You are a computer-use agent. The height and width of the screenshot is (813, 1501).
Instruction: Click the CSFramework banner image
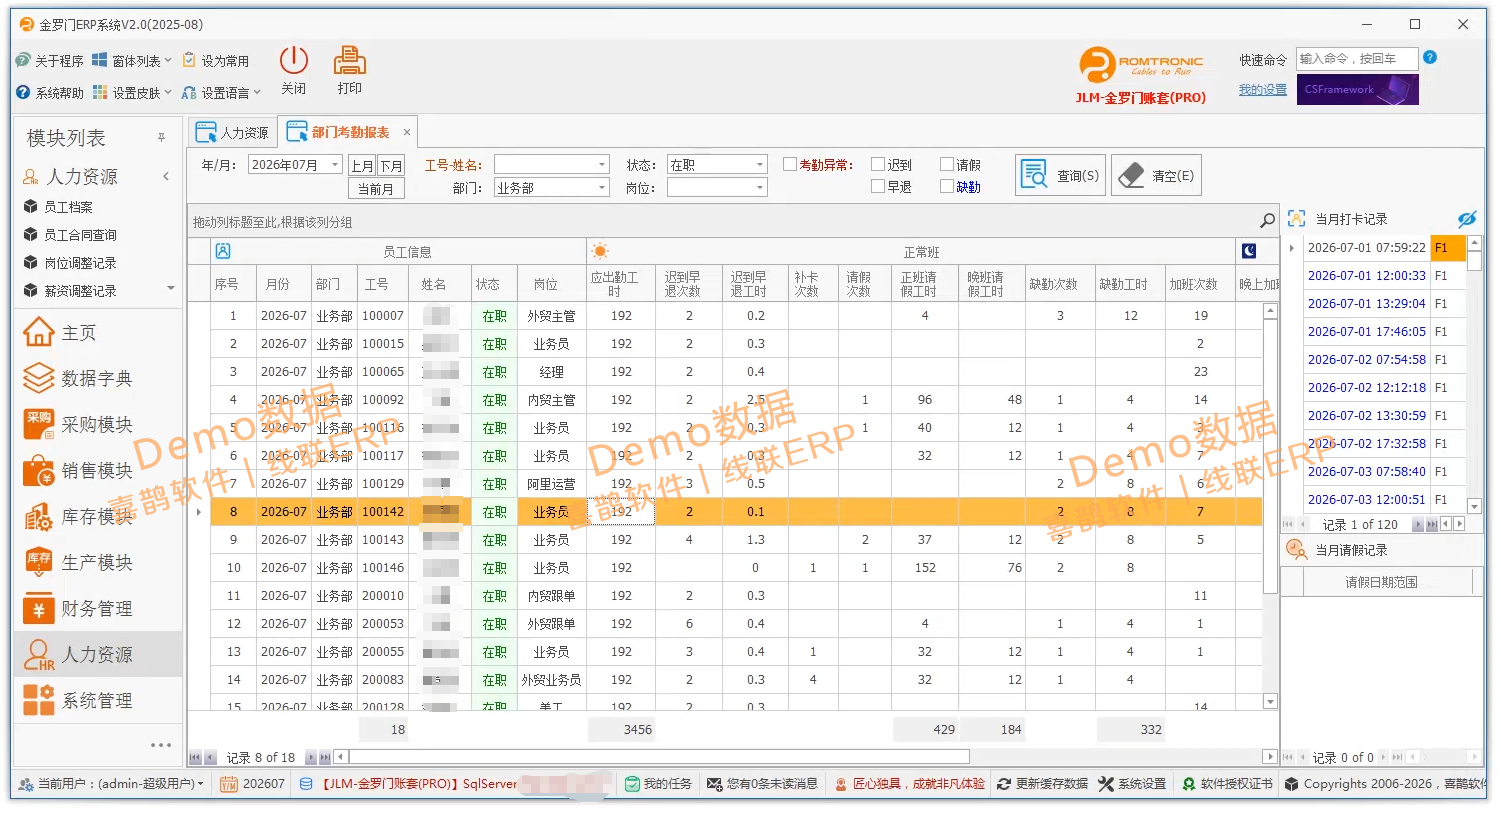1358,90
